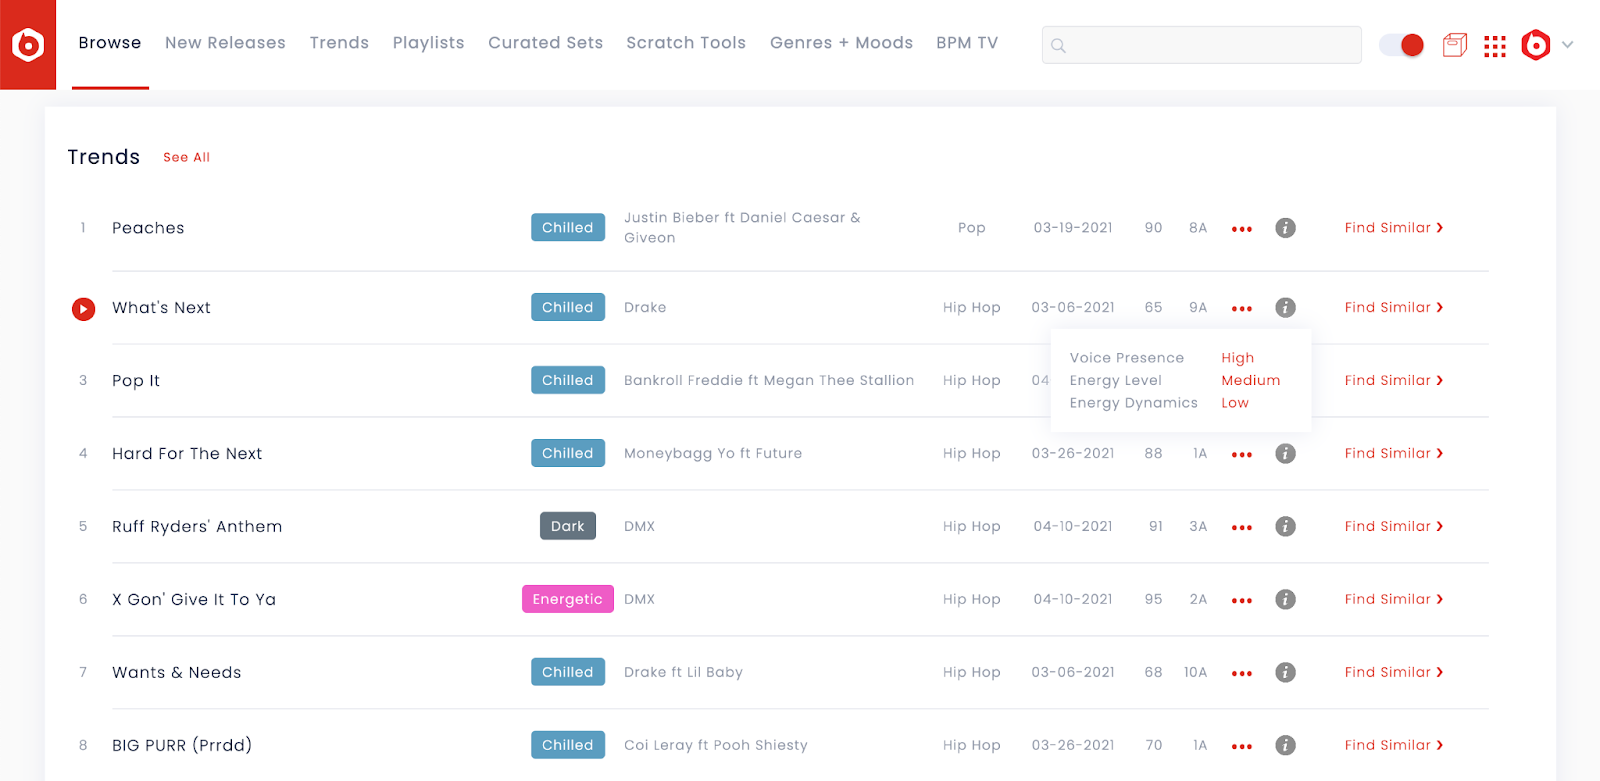The image size is (1600, 781).
Task: Show info for Peaches
Action: pos(1286,228)
